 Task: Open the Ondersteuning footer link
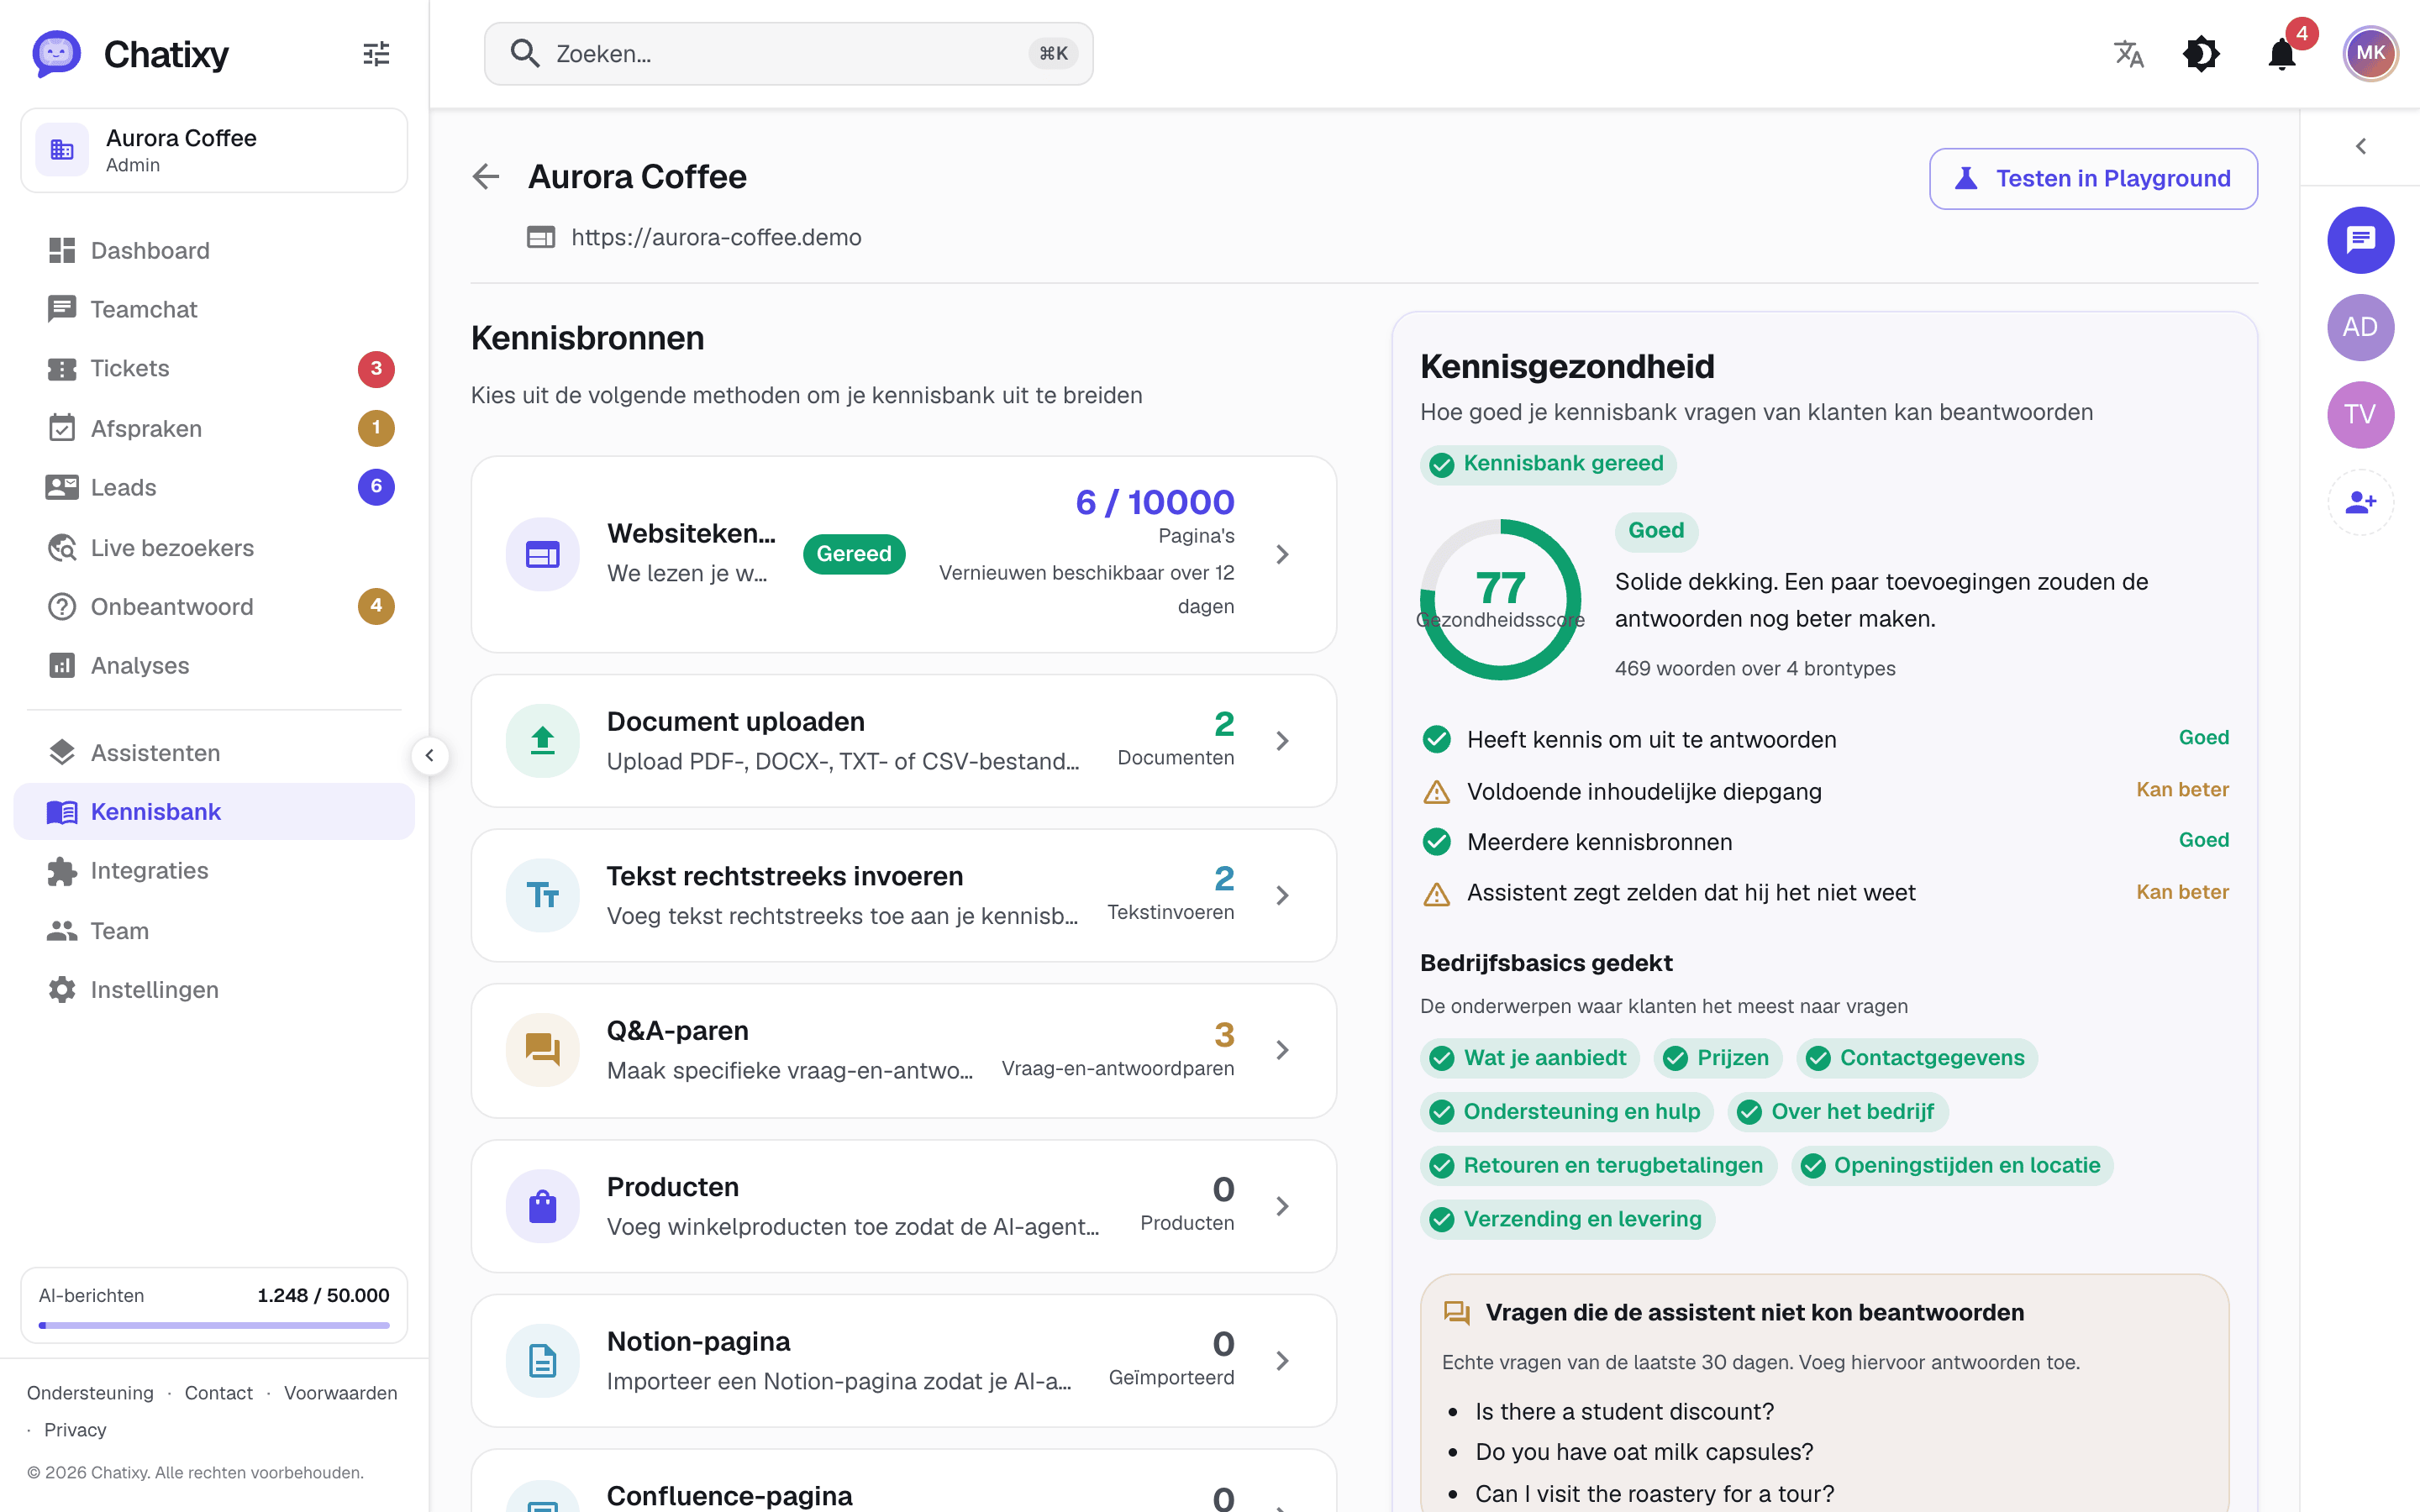point(90,1393)
